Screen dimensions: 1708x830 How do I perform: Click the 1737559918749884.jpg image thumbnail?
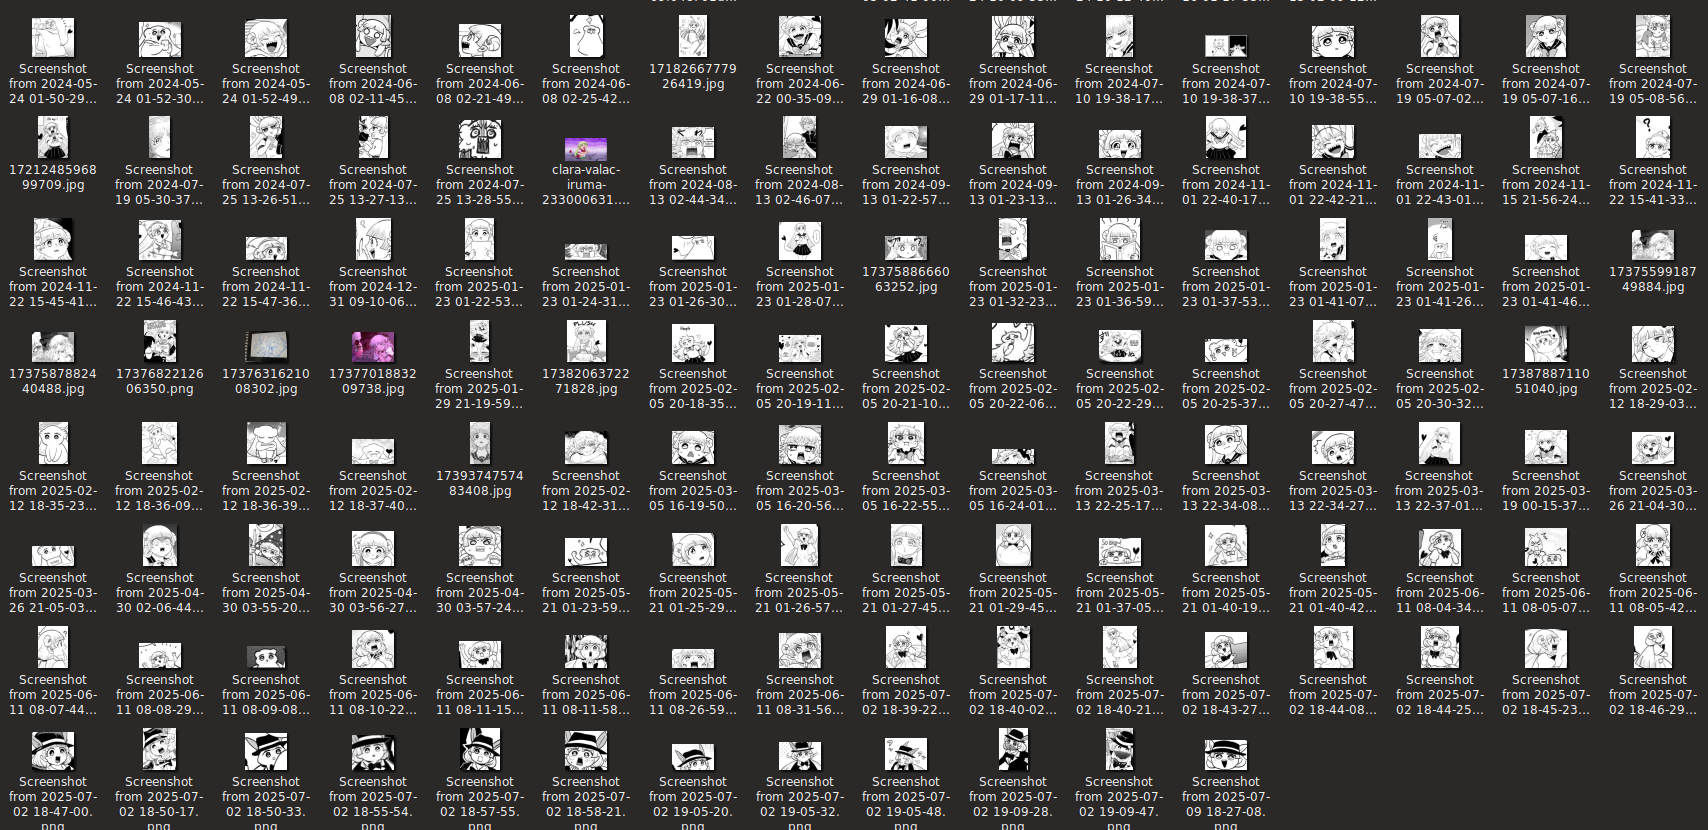(x=1653, y=245)
